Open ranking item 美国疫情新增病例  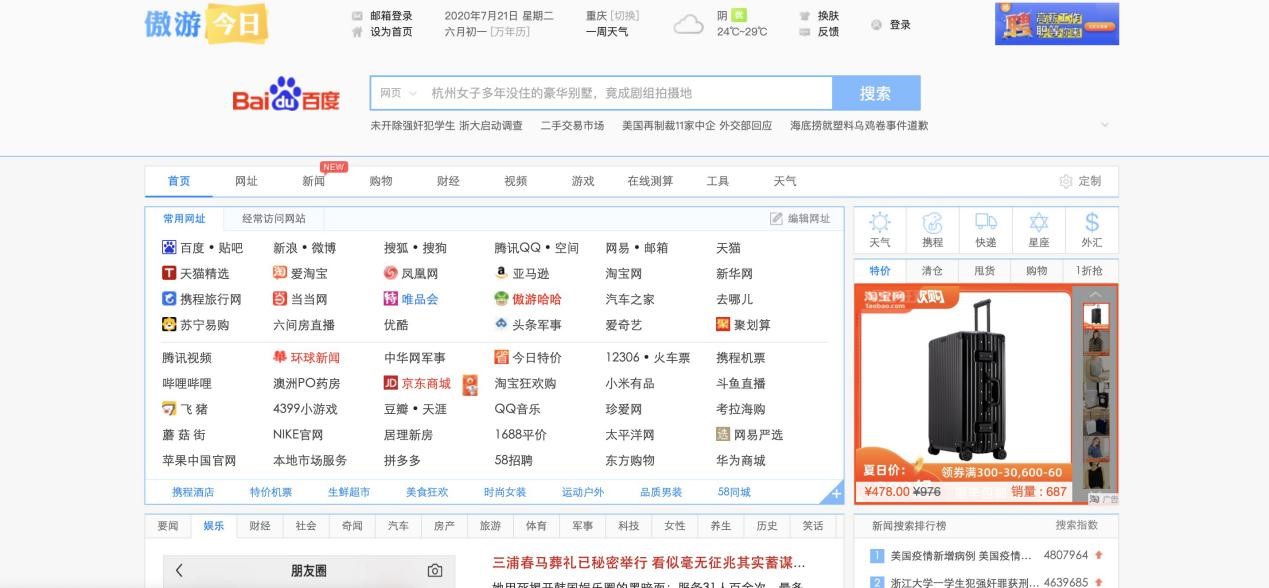coord(962,555)
